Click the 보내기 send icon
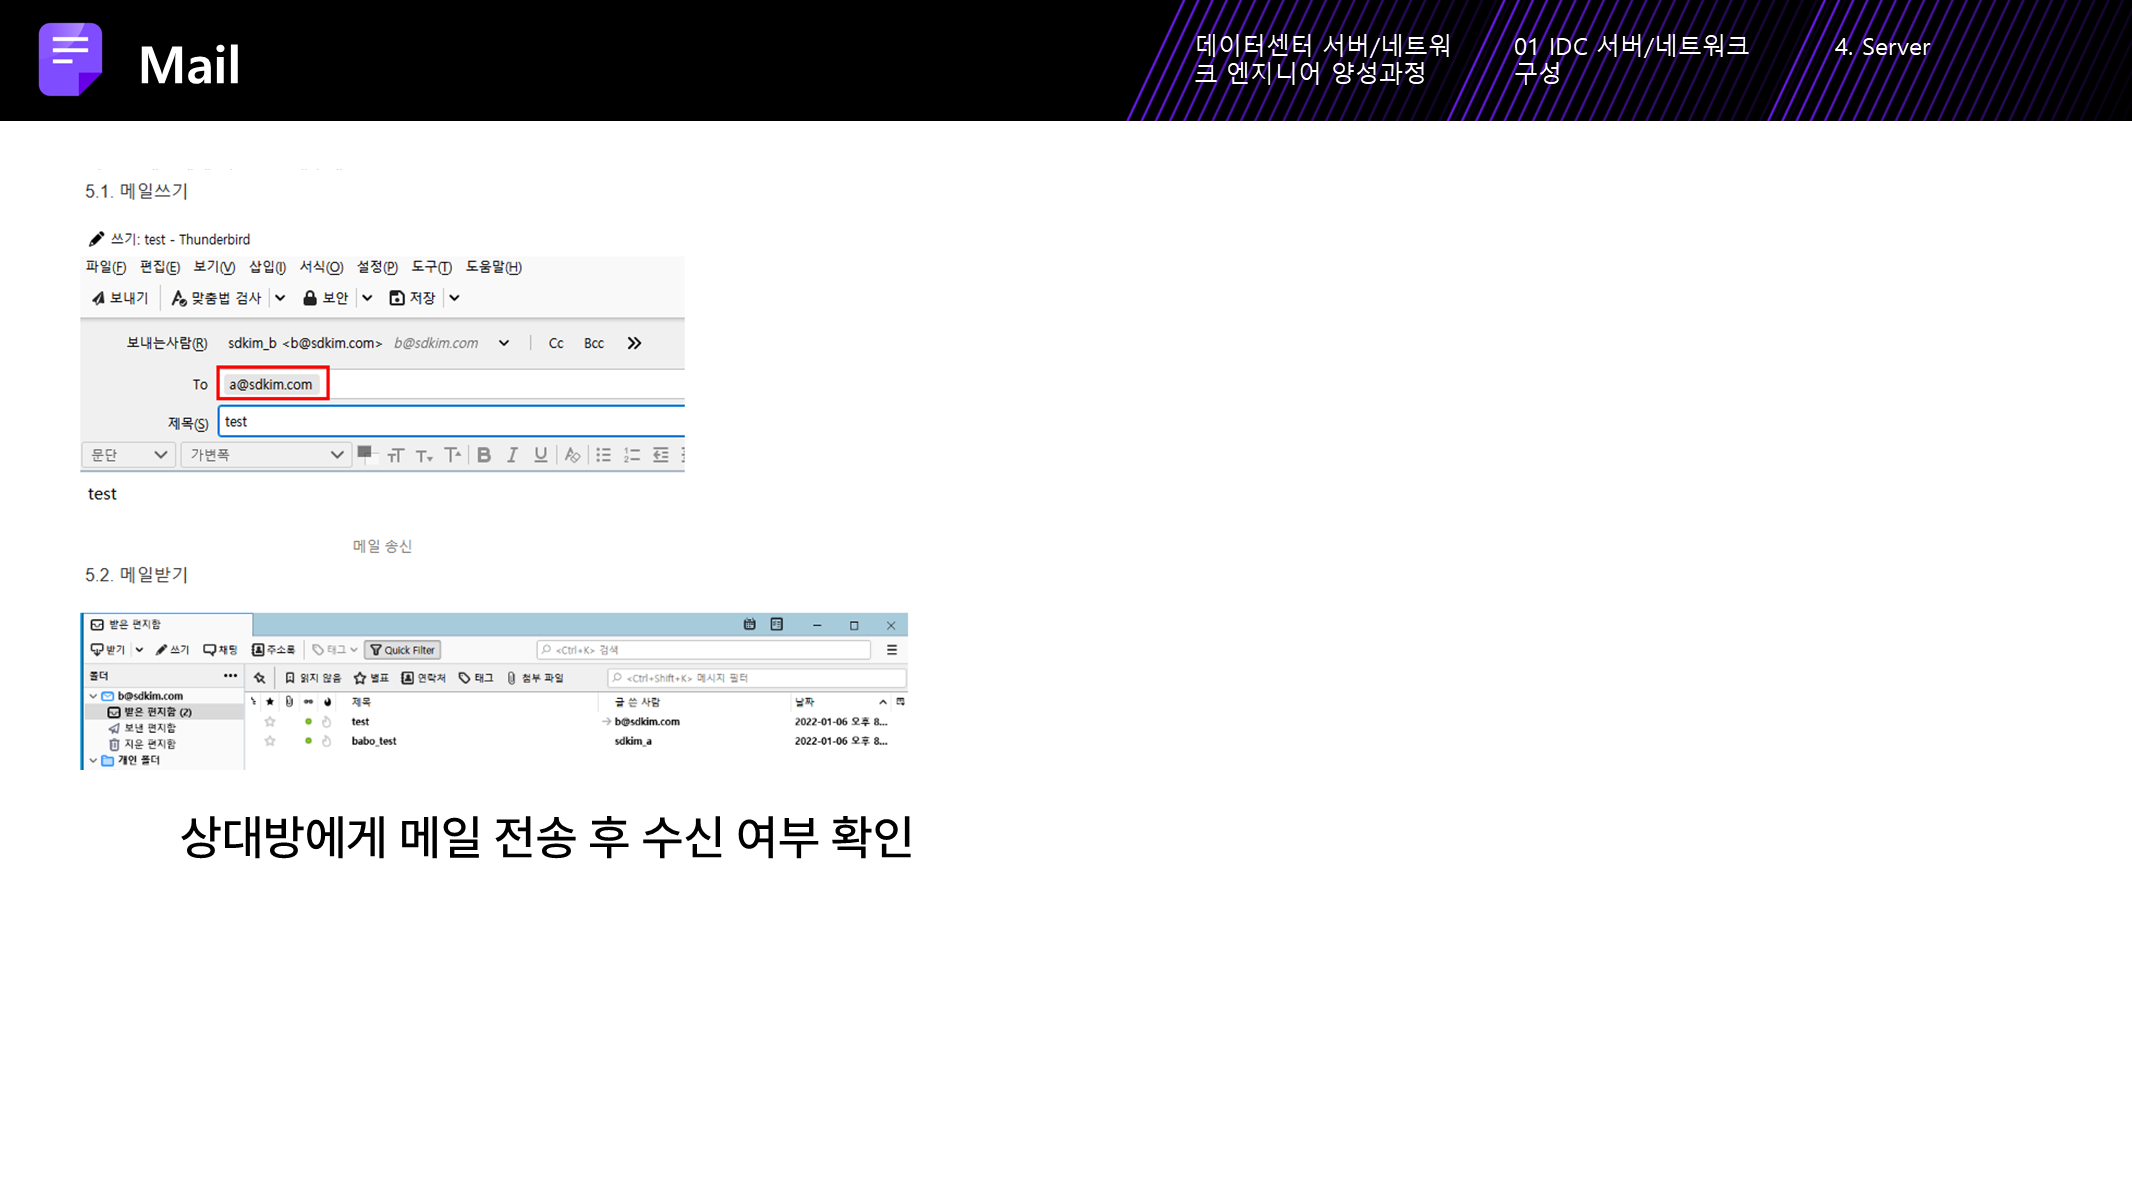 point(98,298)
